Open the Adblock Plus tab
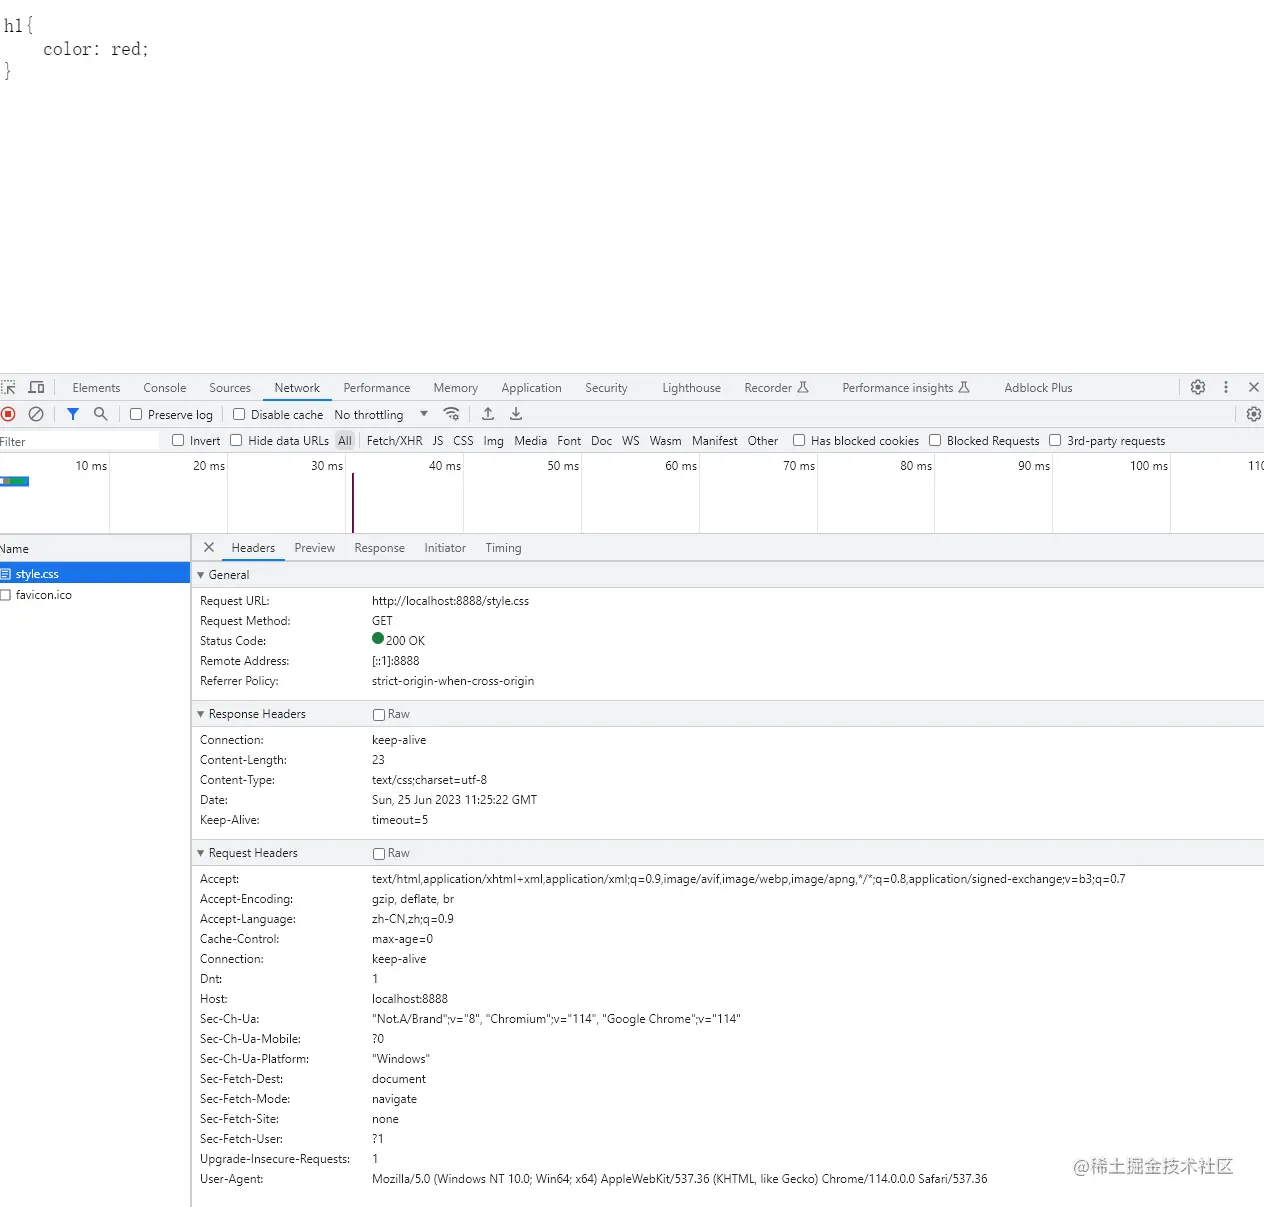The image size is (1264, 1207). (1038, 388)
